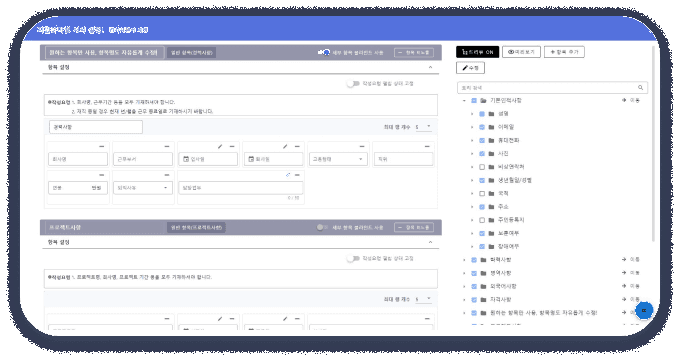Click the 외국어사항 folder icon
Viewport: 680px width, 360px height.
[483, 287]
